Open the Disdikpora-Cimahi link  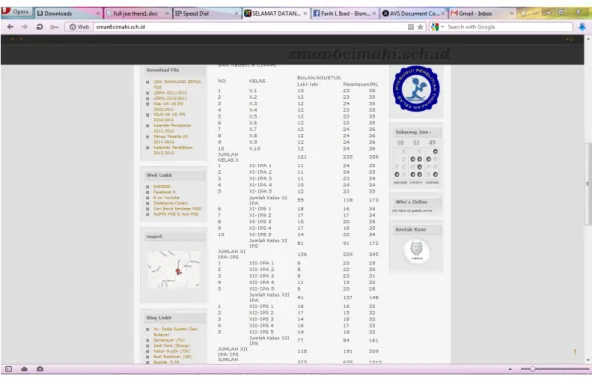171,203
